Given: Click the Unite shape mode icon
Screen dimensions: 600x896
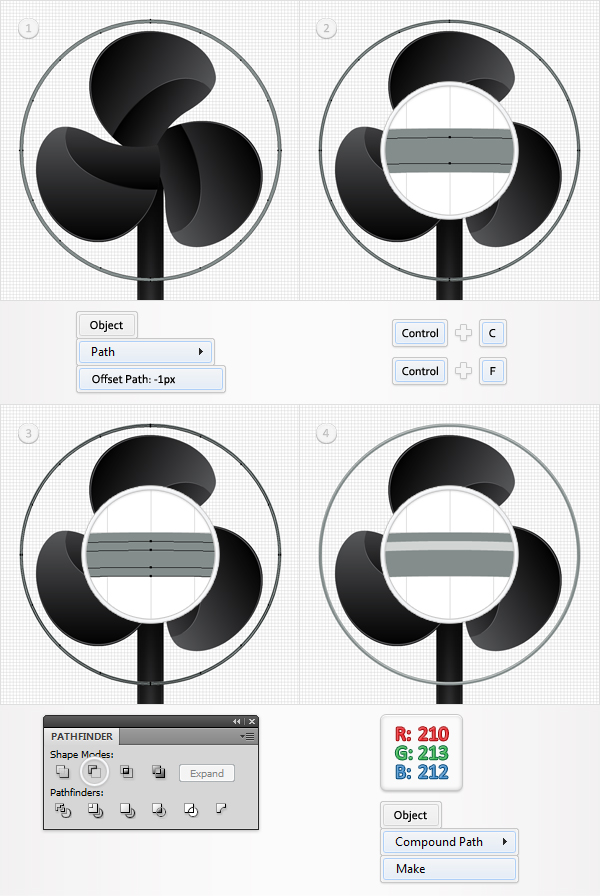Looking at the screenshot, I should click(62, 771).
